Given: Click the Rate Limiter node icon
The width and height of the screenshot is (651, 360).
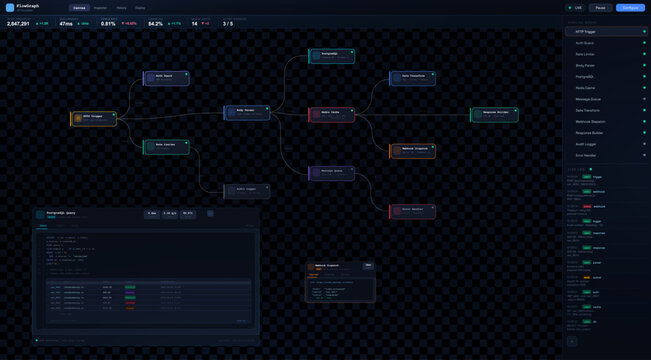Looking at the screenshot, I should (151, 147).
